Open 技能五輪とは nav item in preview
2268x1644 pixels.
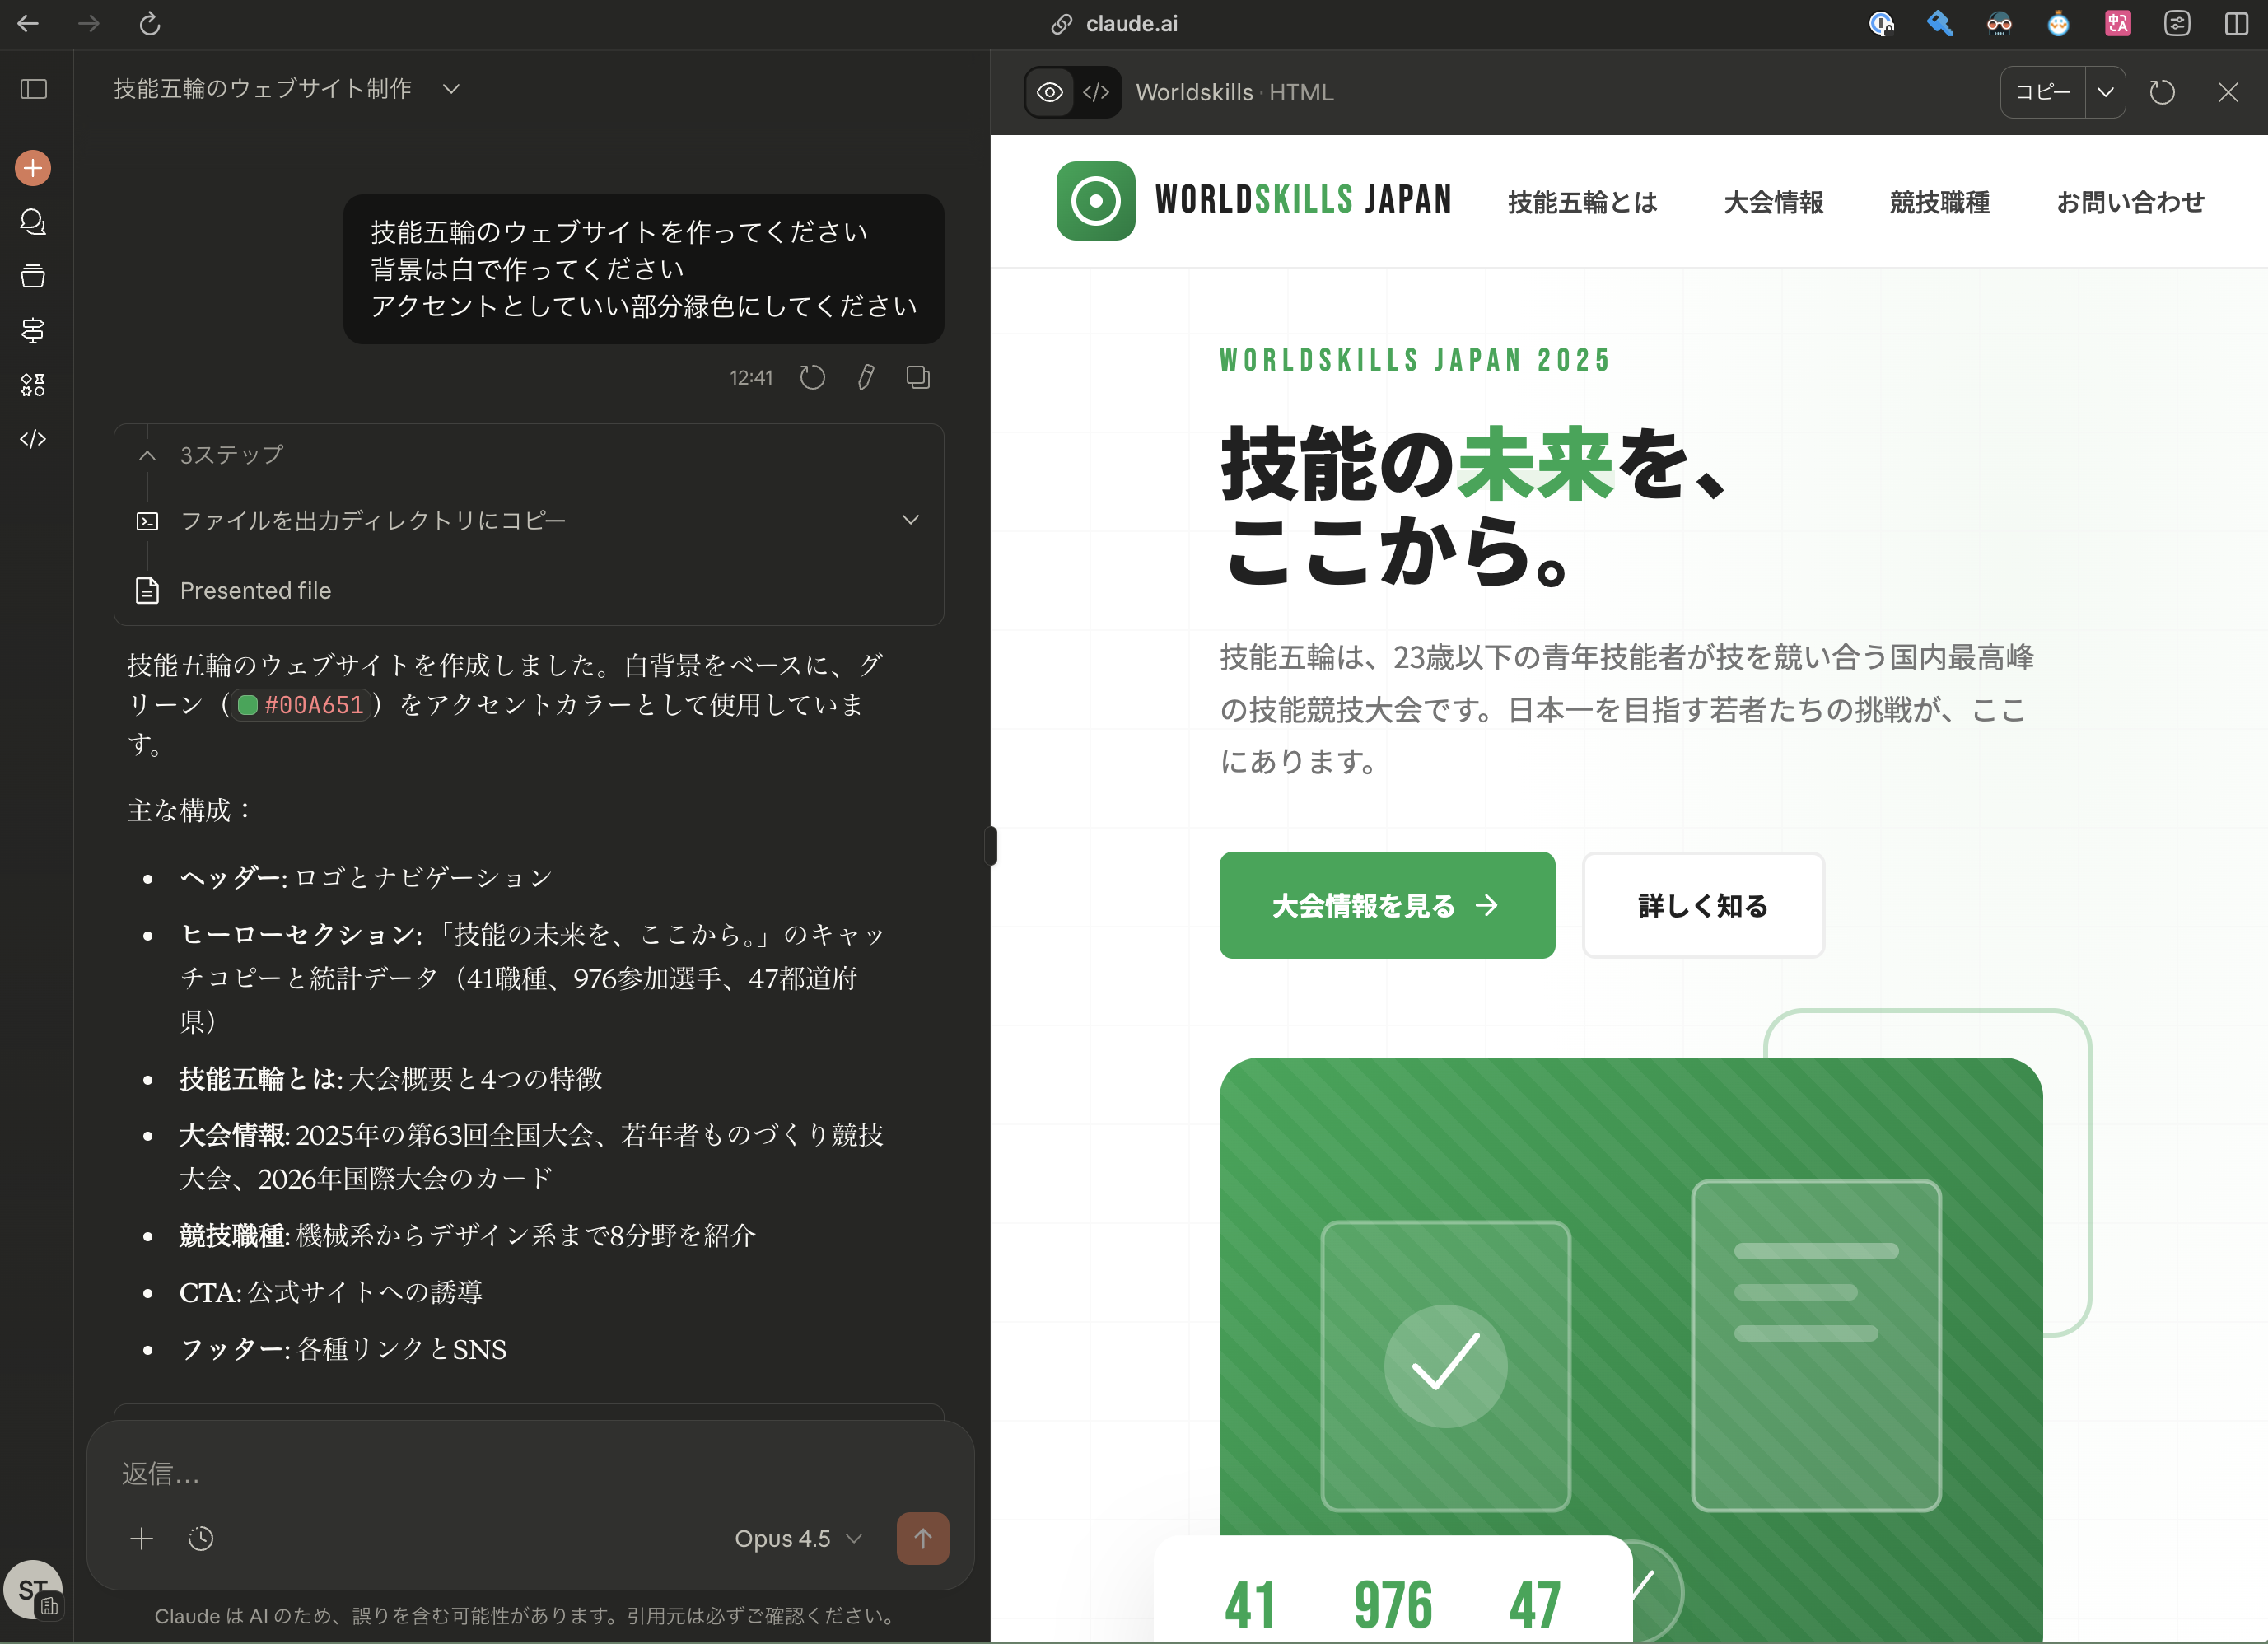click(x=1582, y=202)
